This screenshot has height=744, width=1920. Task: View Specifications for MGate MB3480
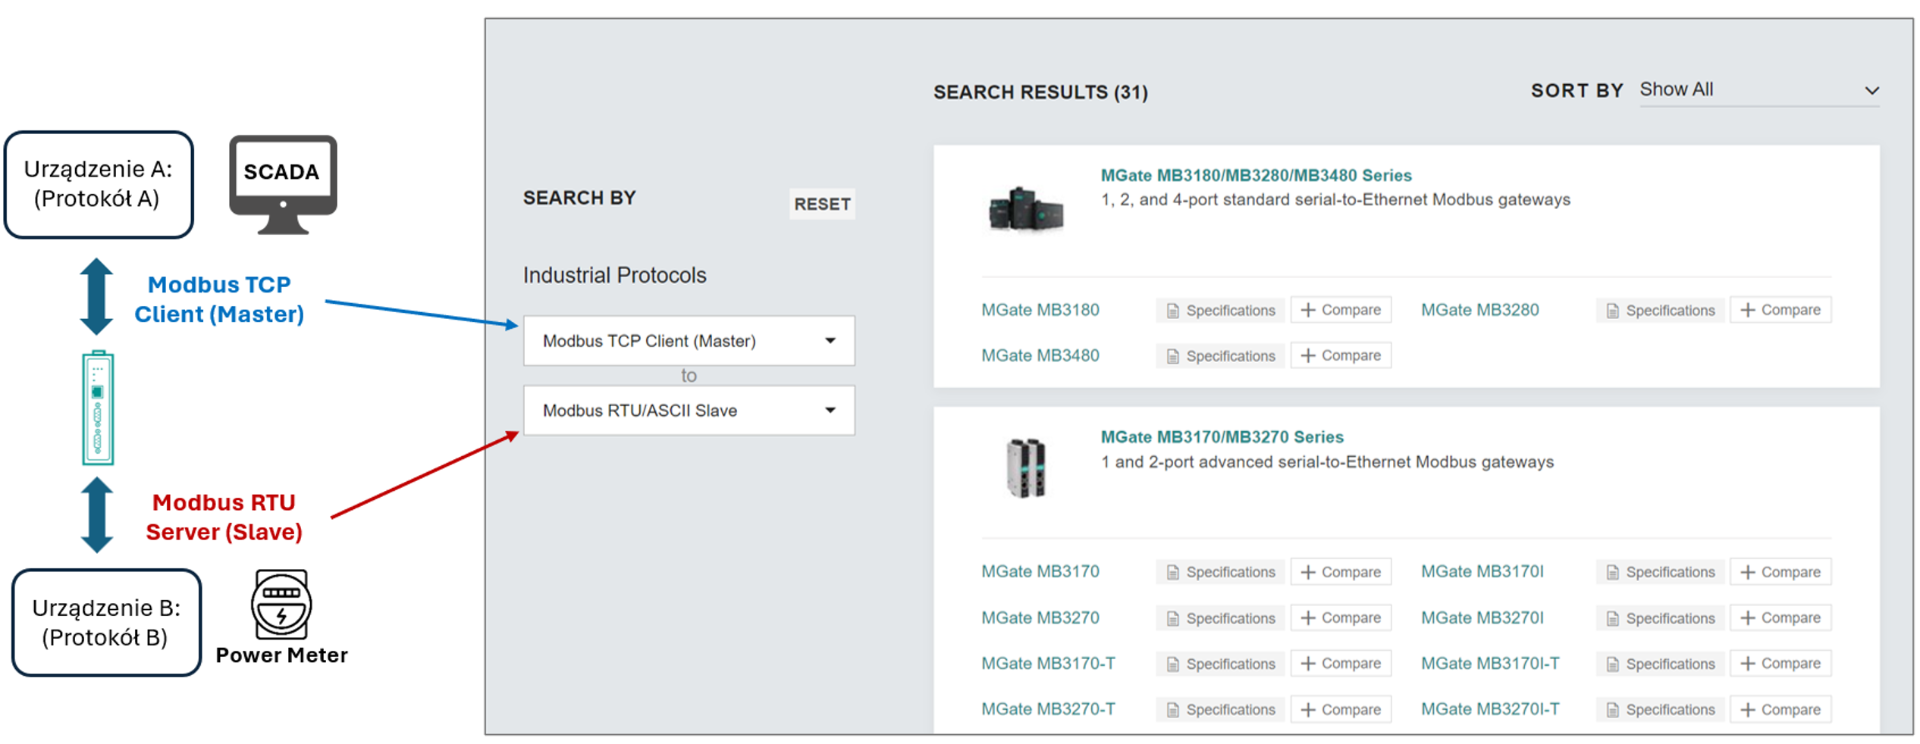[x=1220, y=355]
